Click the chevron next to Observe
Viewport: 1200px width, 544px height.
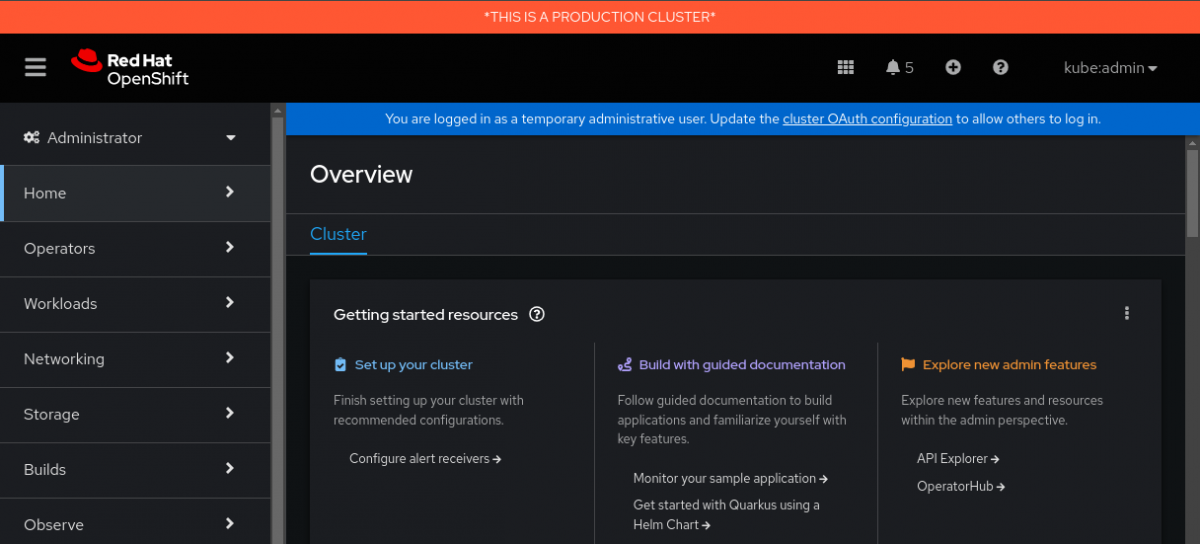pos(230,523)
